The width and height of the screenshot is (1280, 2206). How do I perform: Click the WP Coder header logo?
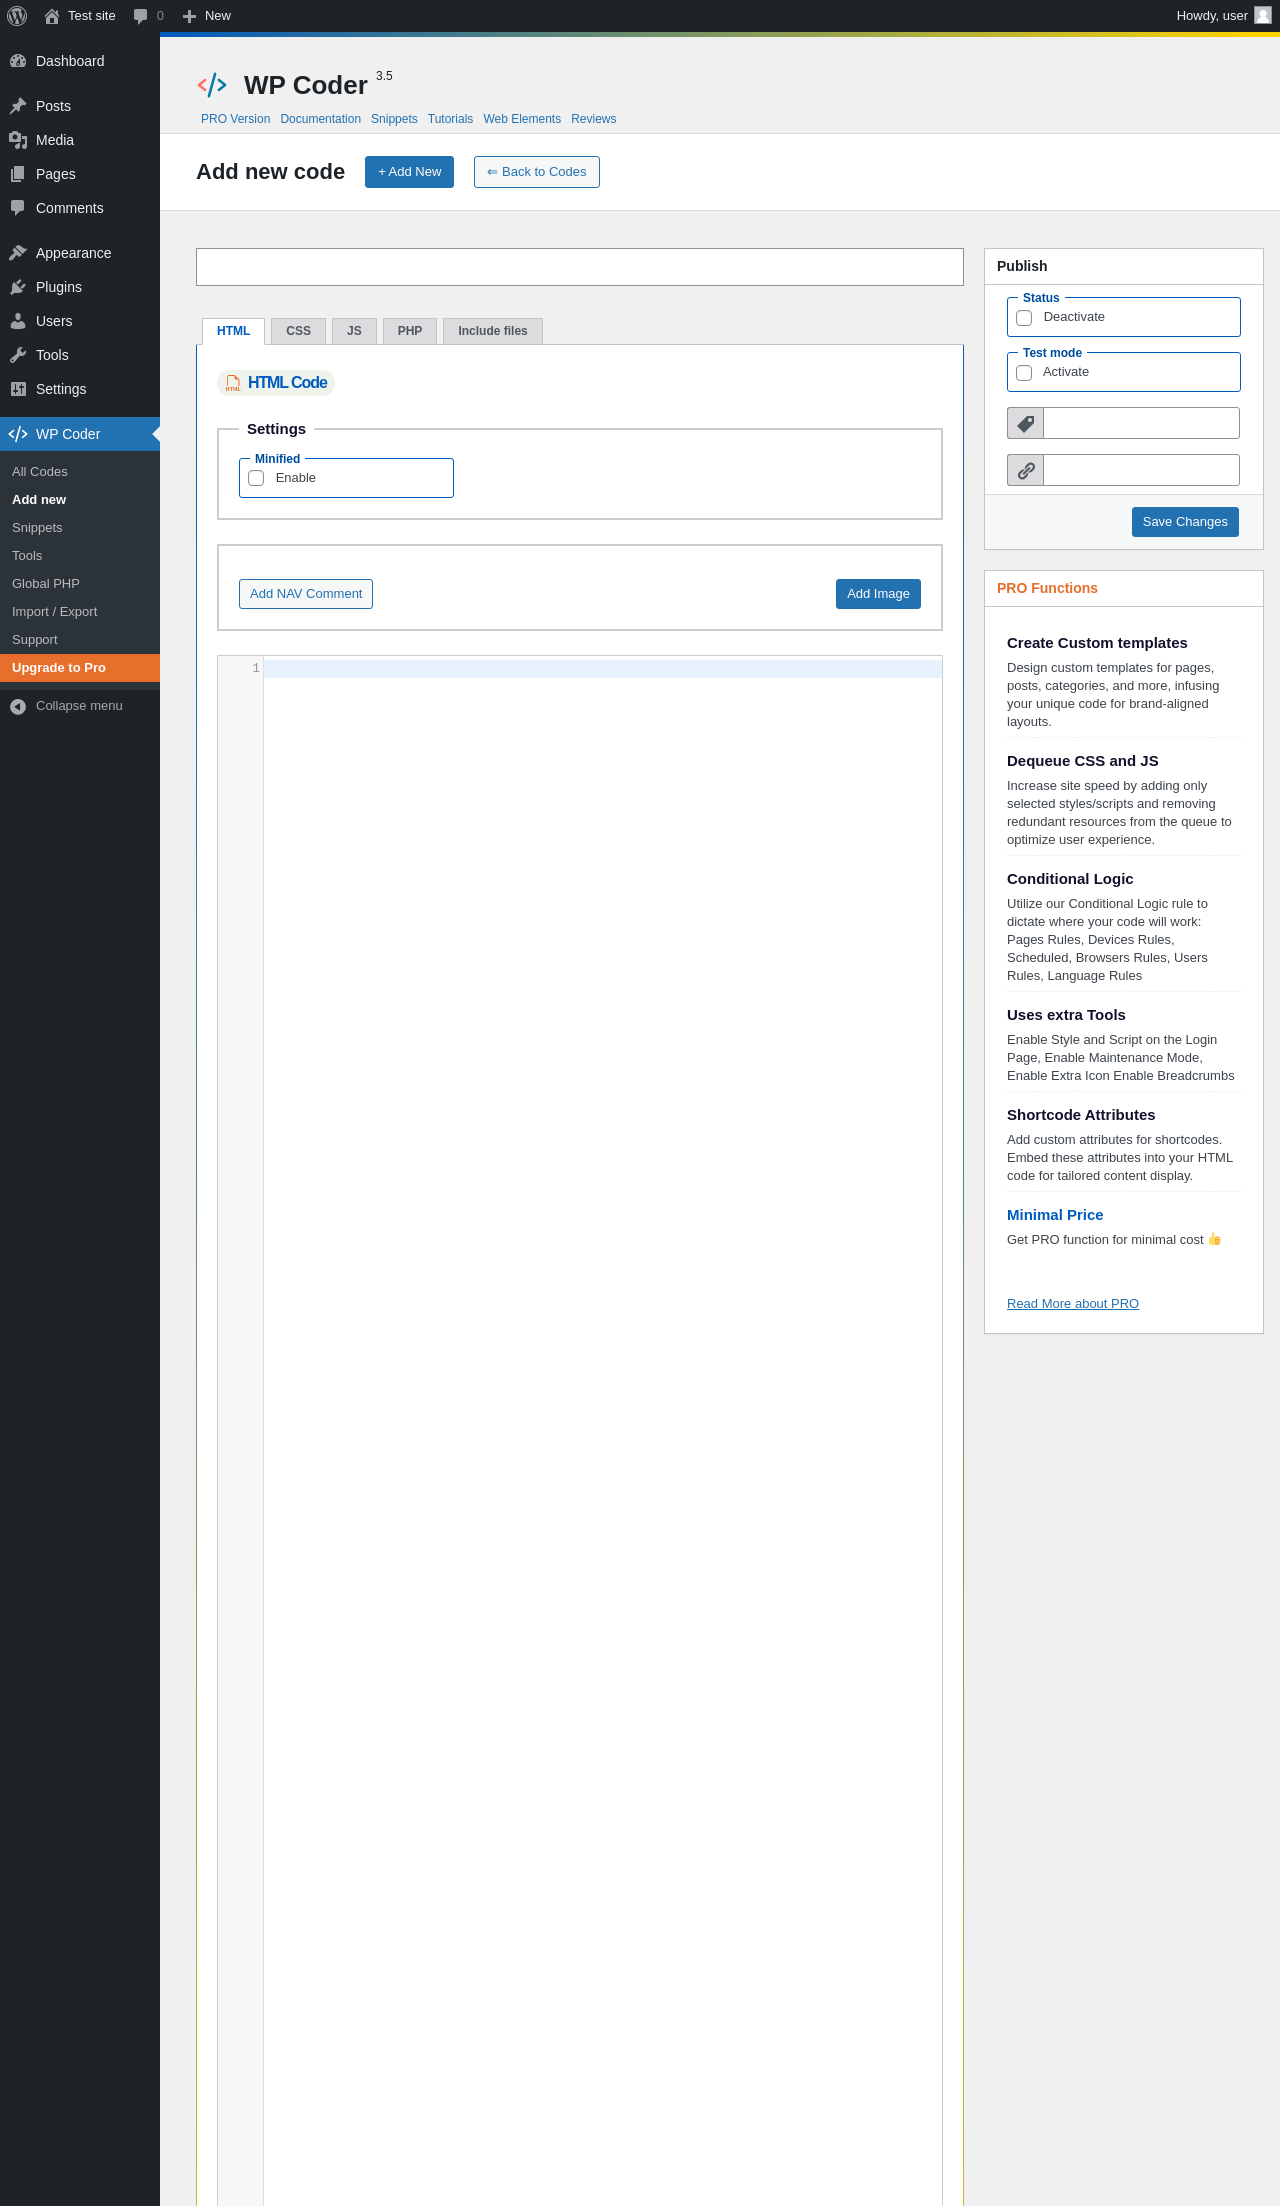coord(212,85)
